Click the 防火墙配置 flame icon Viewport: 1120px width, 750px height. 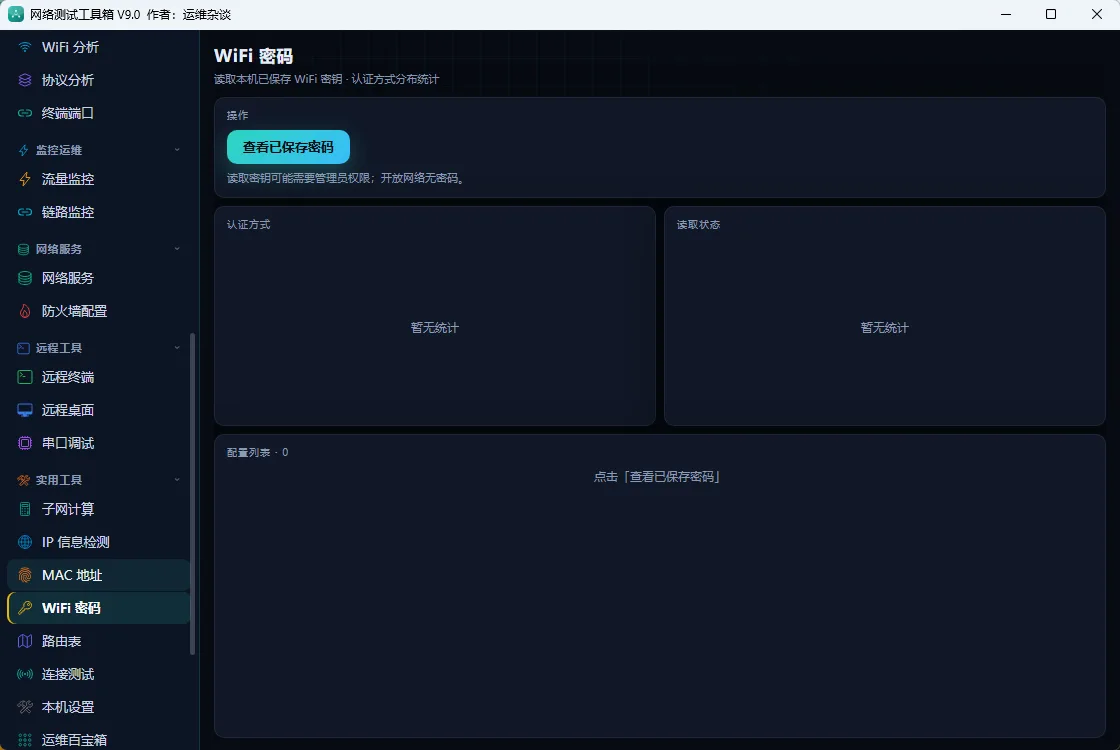[25, 311]
